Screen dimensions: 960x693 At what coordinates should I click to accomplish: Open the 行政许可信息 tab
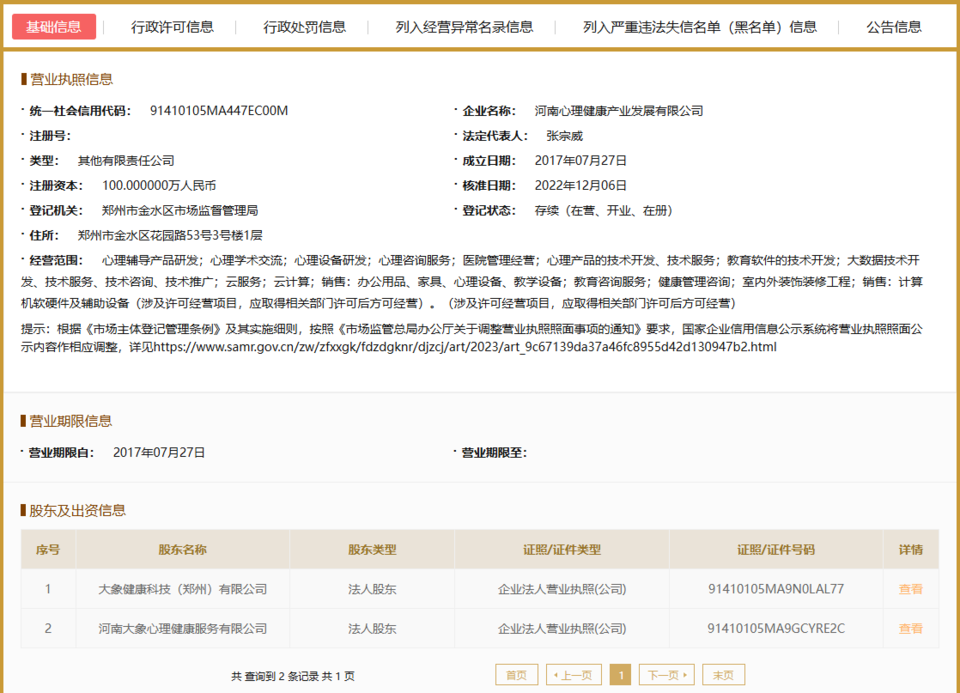point(172,27)
